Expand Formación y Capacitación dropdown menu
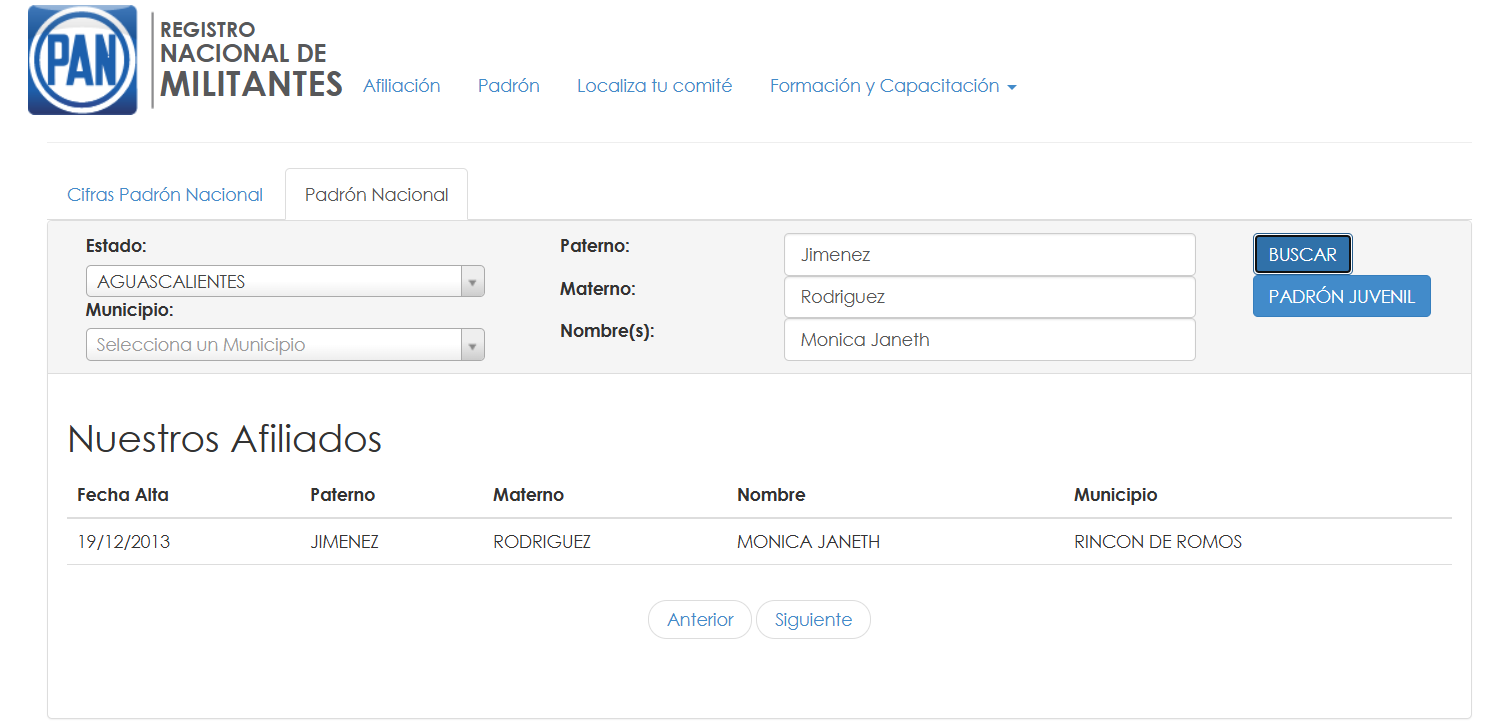1505x725 pixels. 892,86
